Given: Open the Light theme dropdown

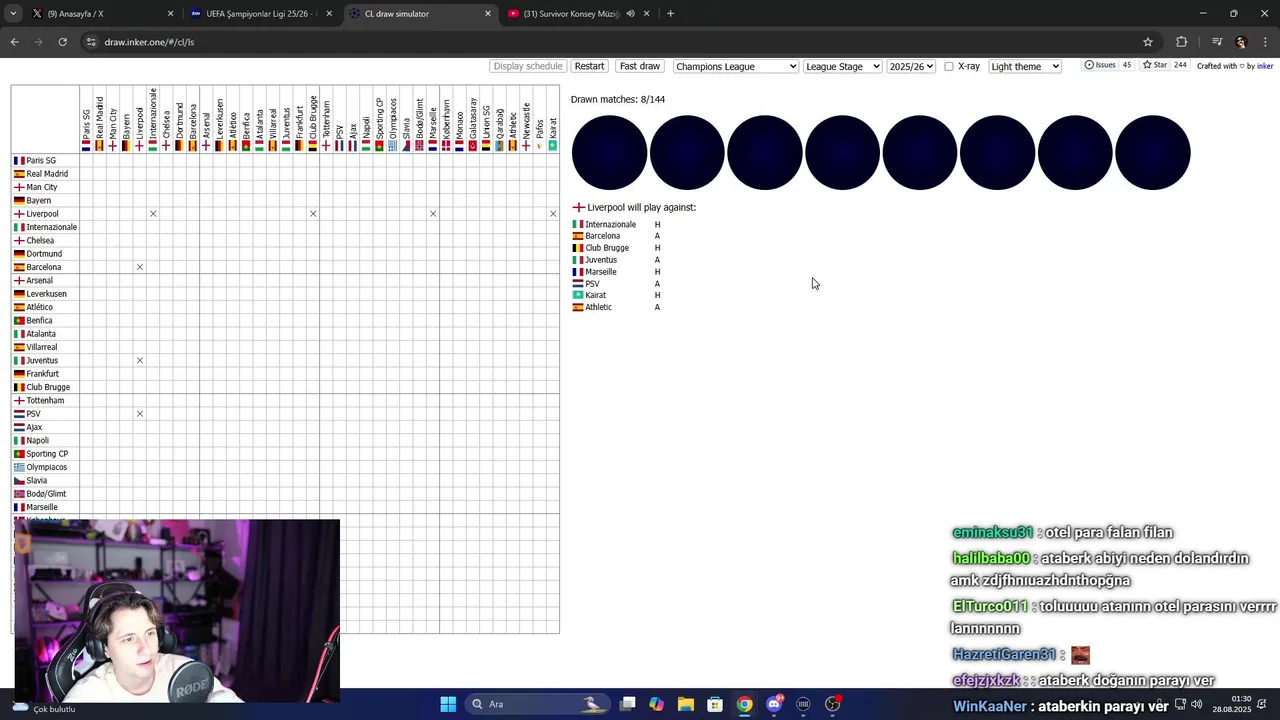Looking at the screenshot, I should pyautogui.click(x=1024, y=66).
